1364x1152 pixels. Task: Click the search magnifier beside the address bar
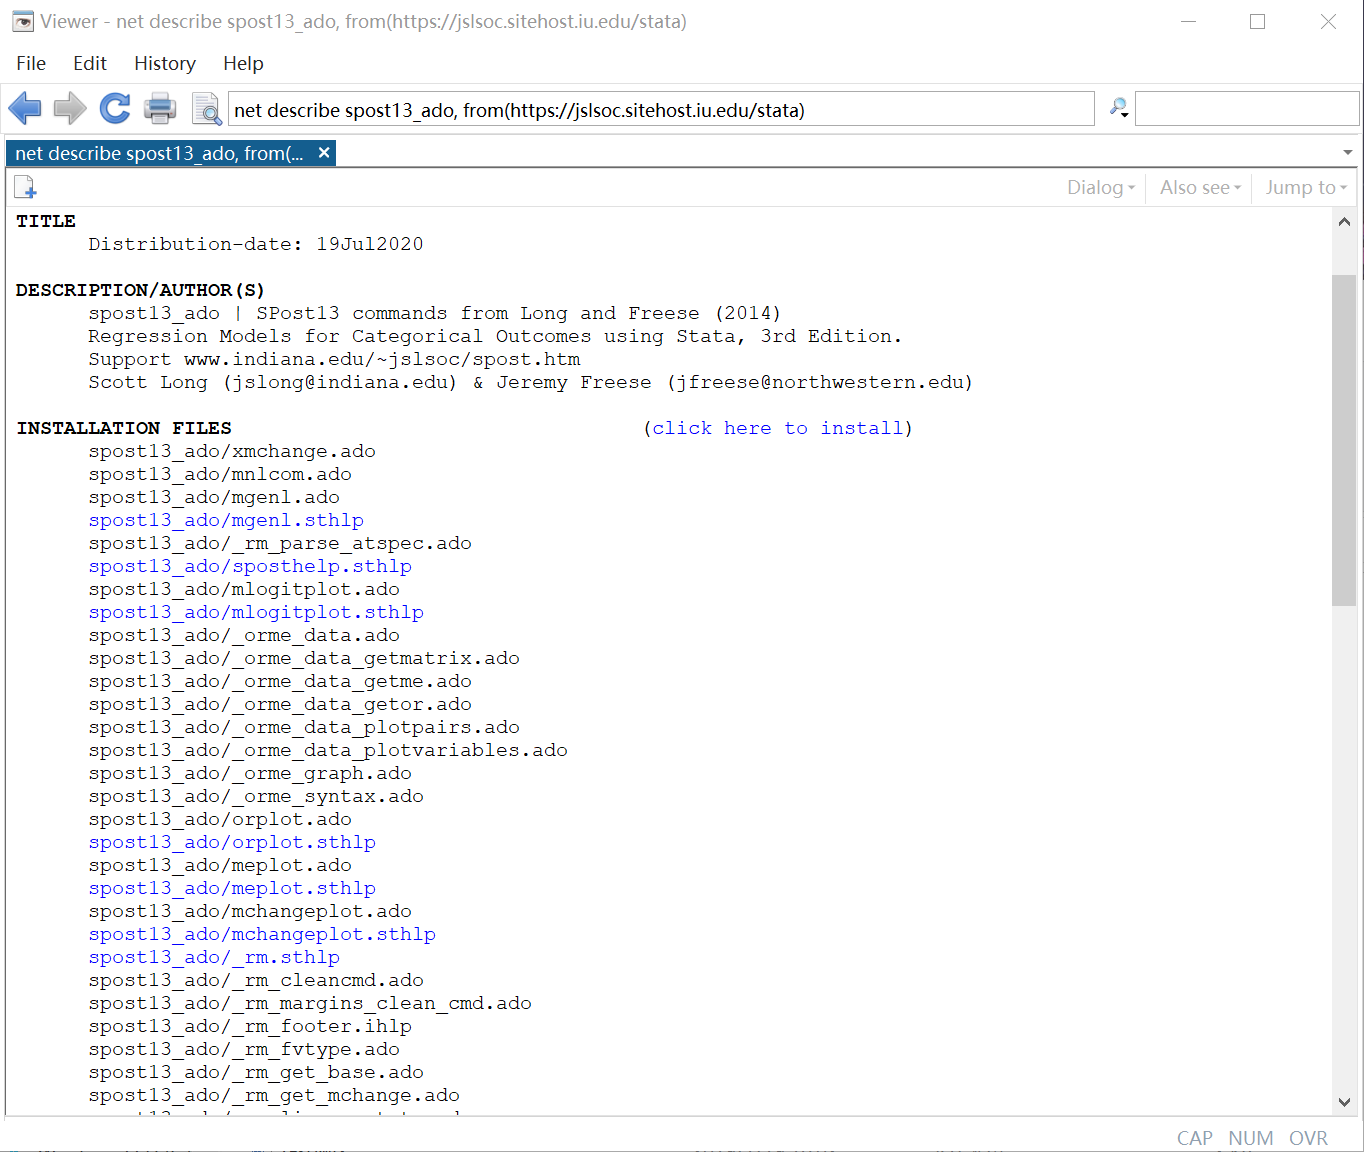pos(1118,108)
